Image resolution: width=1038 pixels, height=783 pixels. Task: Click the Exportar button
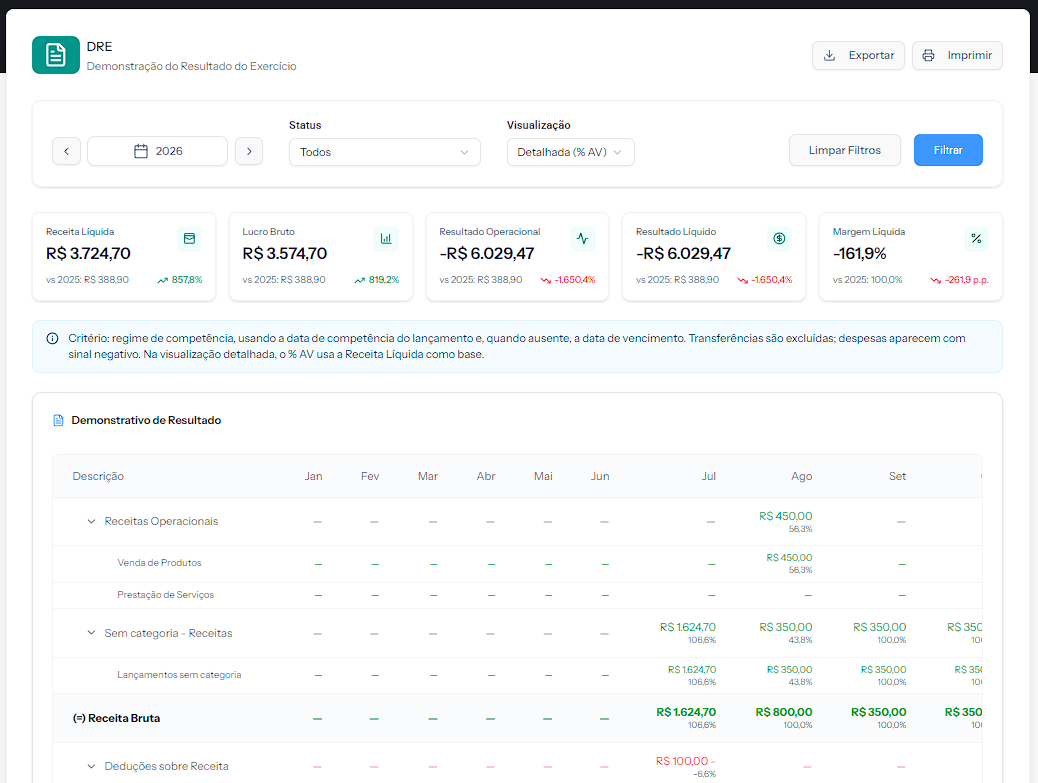coord(858,56)
